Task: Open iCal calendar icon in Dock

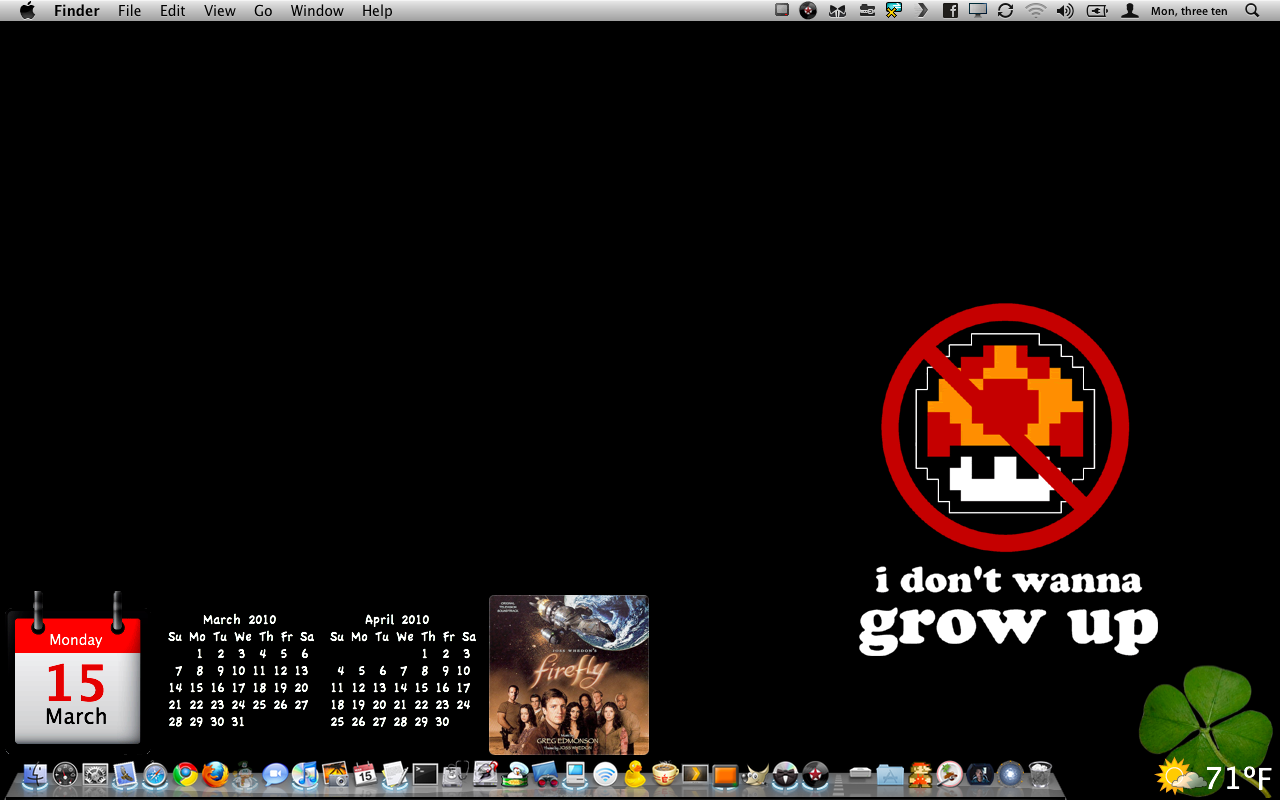Action: [x=365, y=774]
